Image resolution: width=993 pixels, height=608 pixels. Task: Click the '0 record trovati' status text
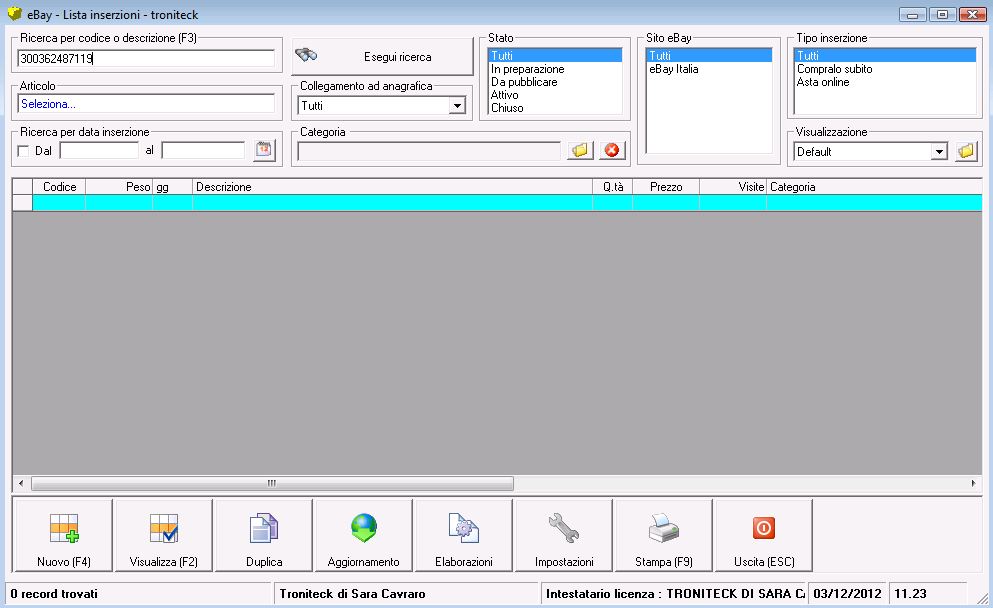click(x=54, y=594)
